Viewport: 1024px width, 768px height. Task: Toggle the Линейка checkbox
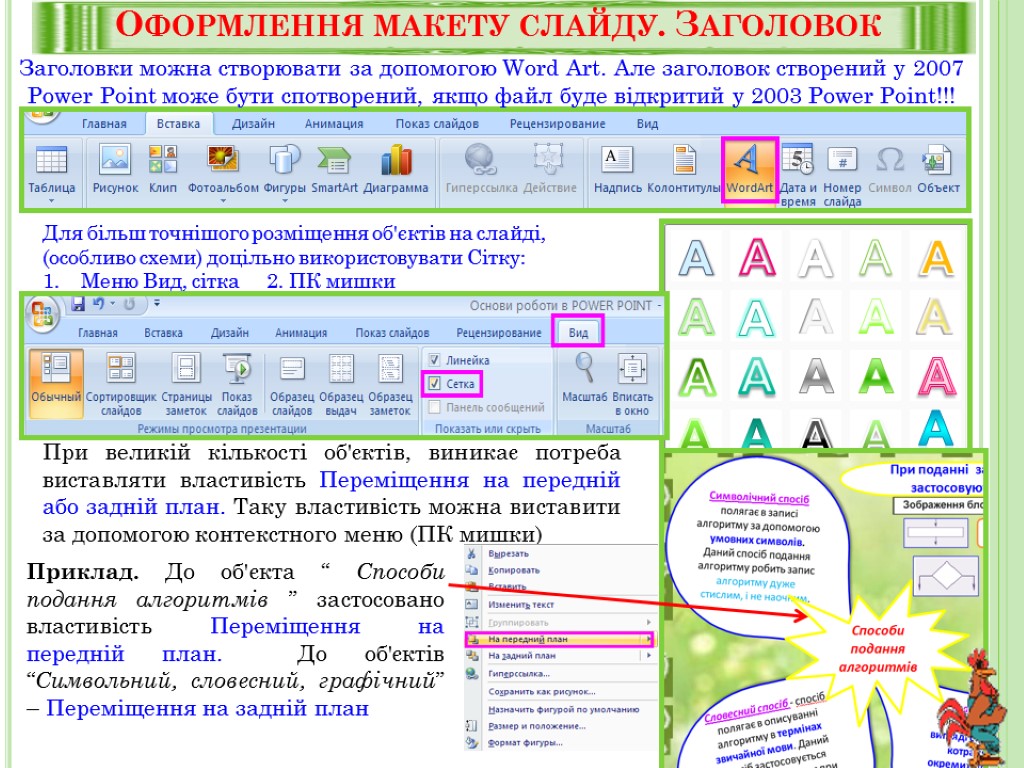434,360
